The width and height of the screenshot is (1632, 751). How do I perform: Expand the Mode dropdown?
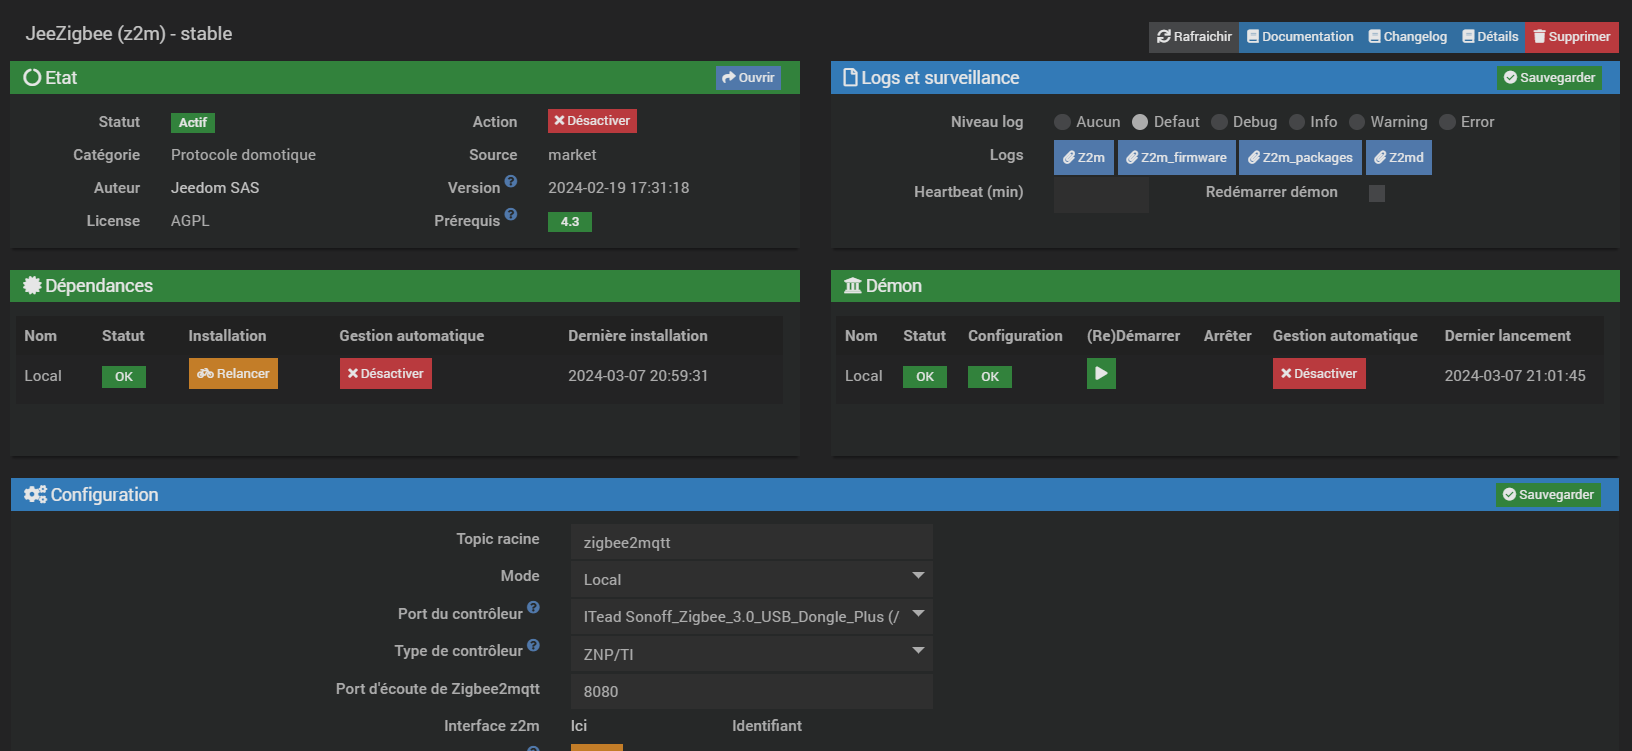pos(751,579)
